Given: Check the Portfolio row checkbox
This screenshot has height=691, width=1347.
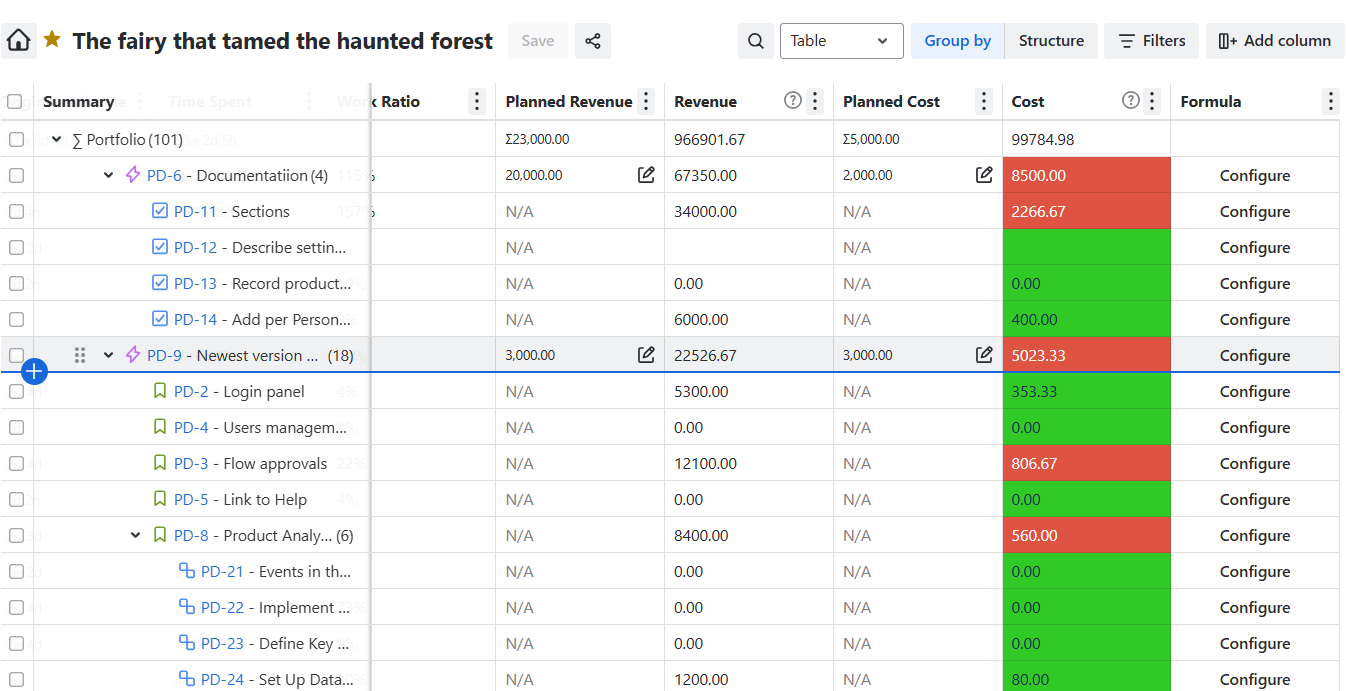Looking at the screenshot, I should 16,139.
